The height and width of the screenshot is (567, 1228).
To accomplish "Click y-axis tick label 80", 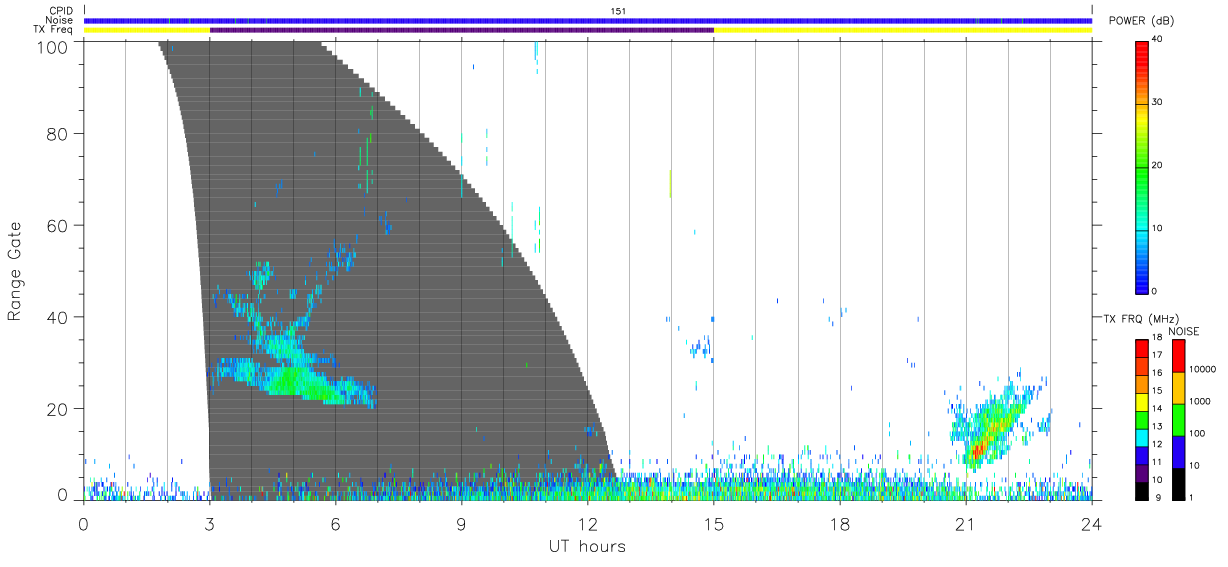I will pyautogui.click(x=59, y=133).
